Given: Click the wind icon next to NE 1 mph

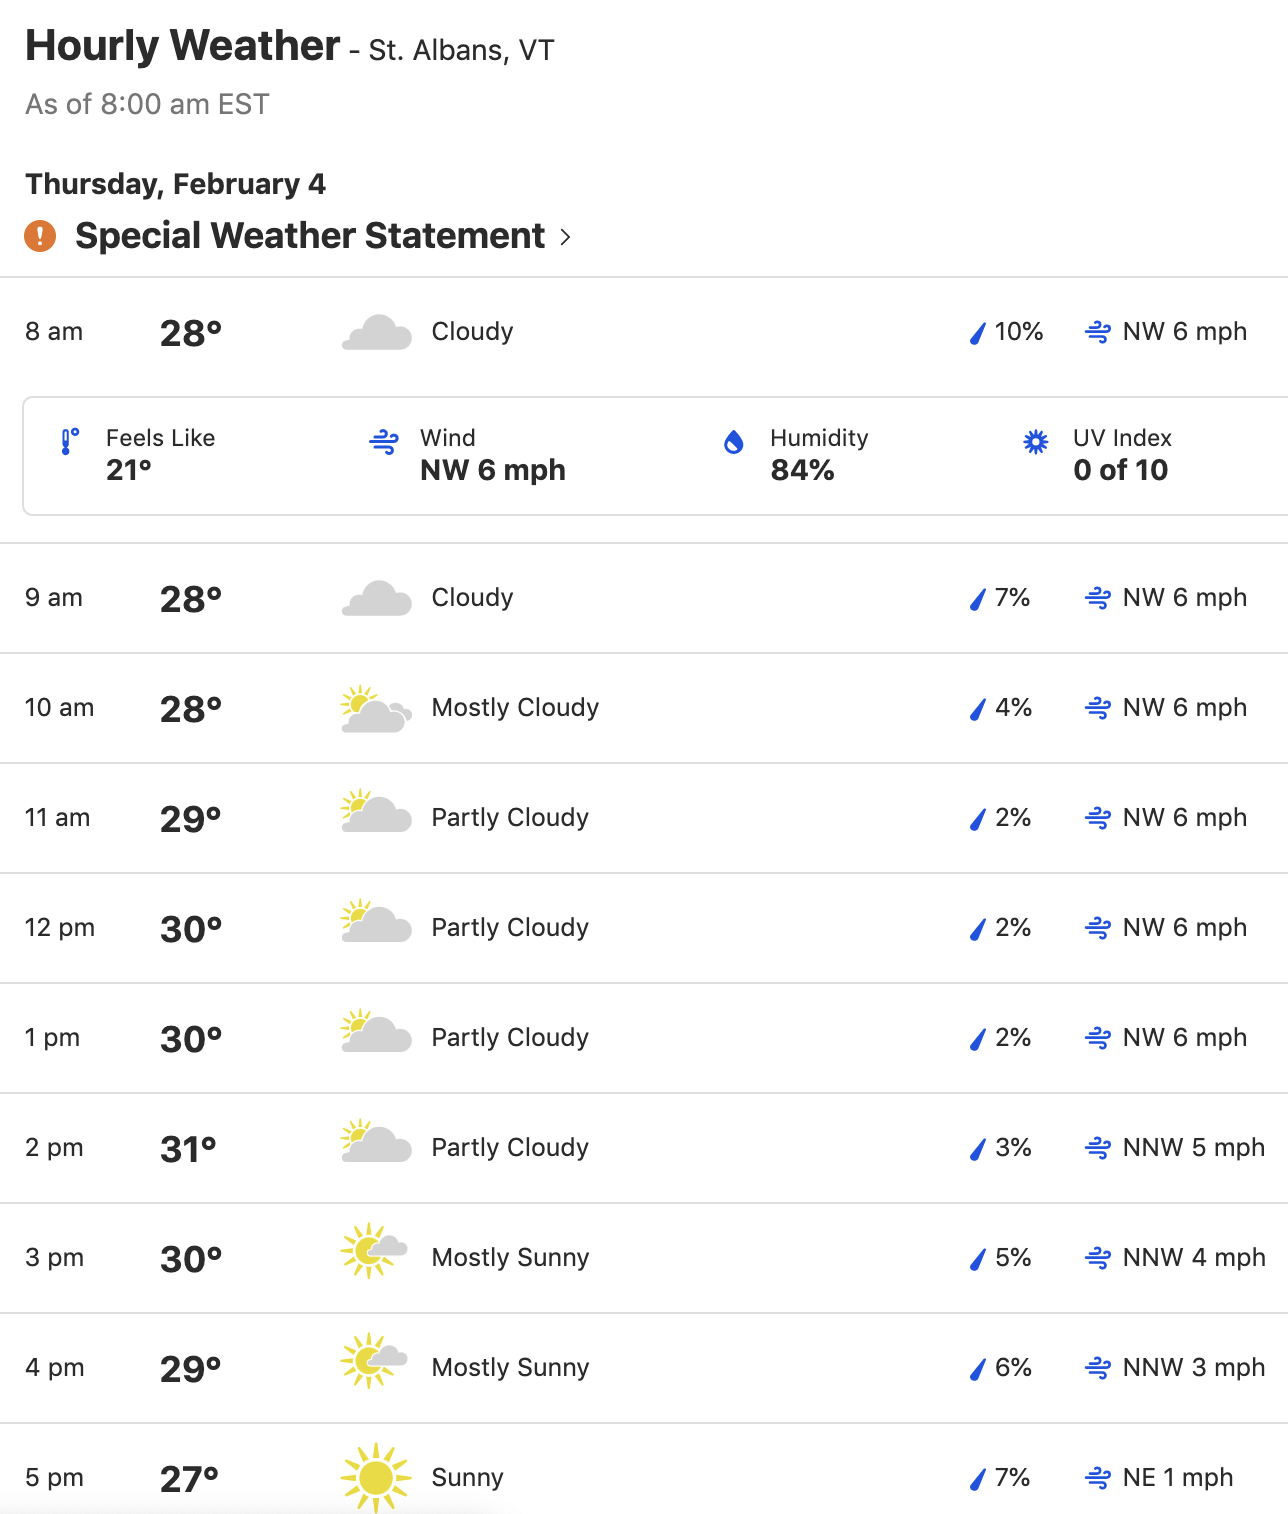Looking at the screenshot, I should (x=1098, y=1478).
